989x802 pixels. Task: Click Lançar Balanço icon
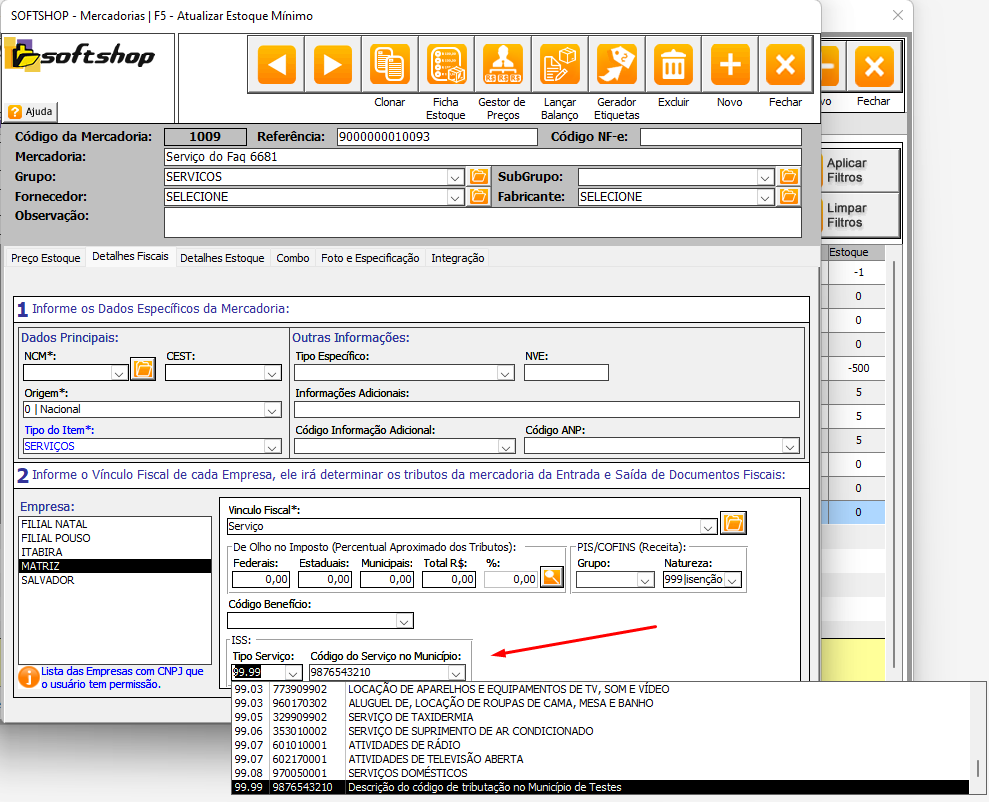click(x=559, y=66)
